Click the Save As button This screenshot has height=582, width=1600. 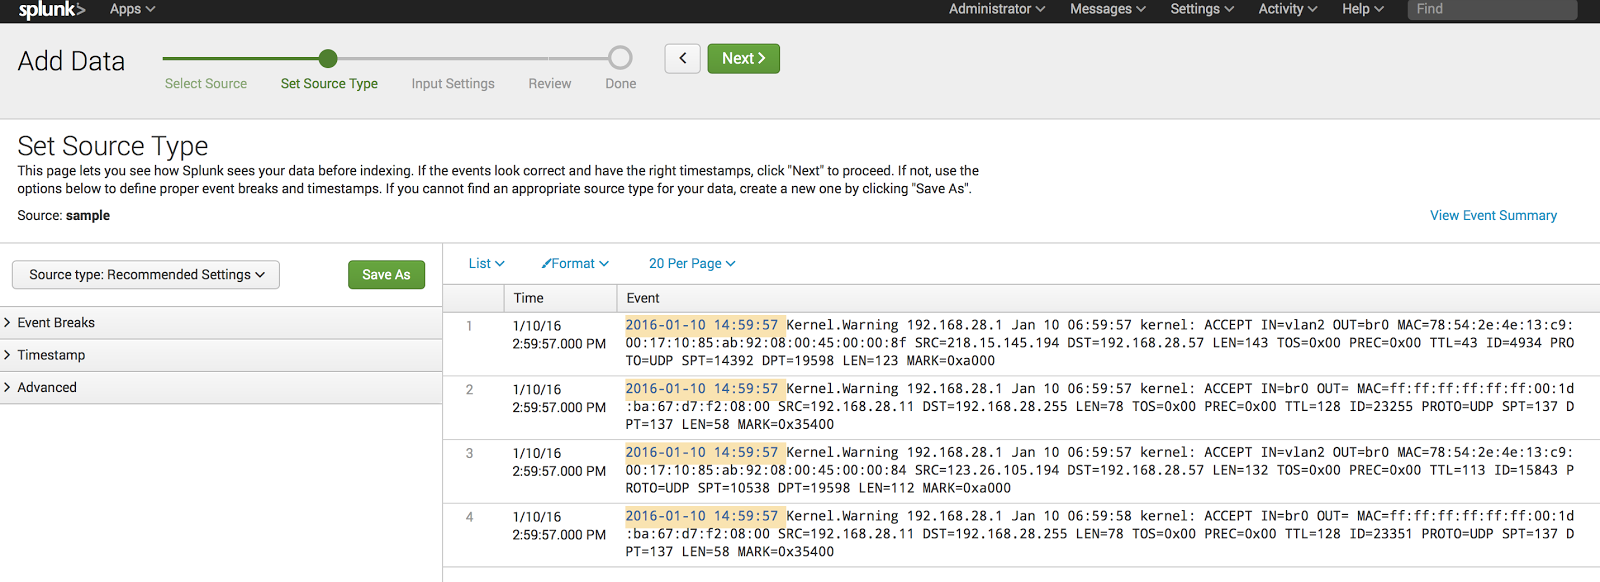386,274
